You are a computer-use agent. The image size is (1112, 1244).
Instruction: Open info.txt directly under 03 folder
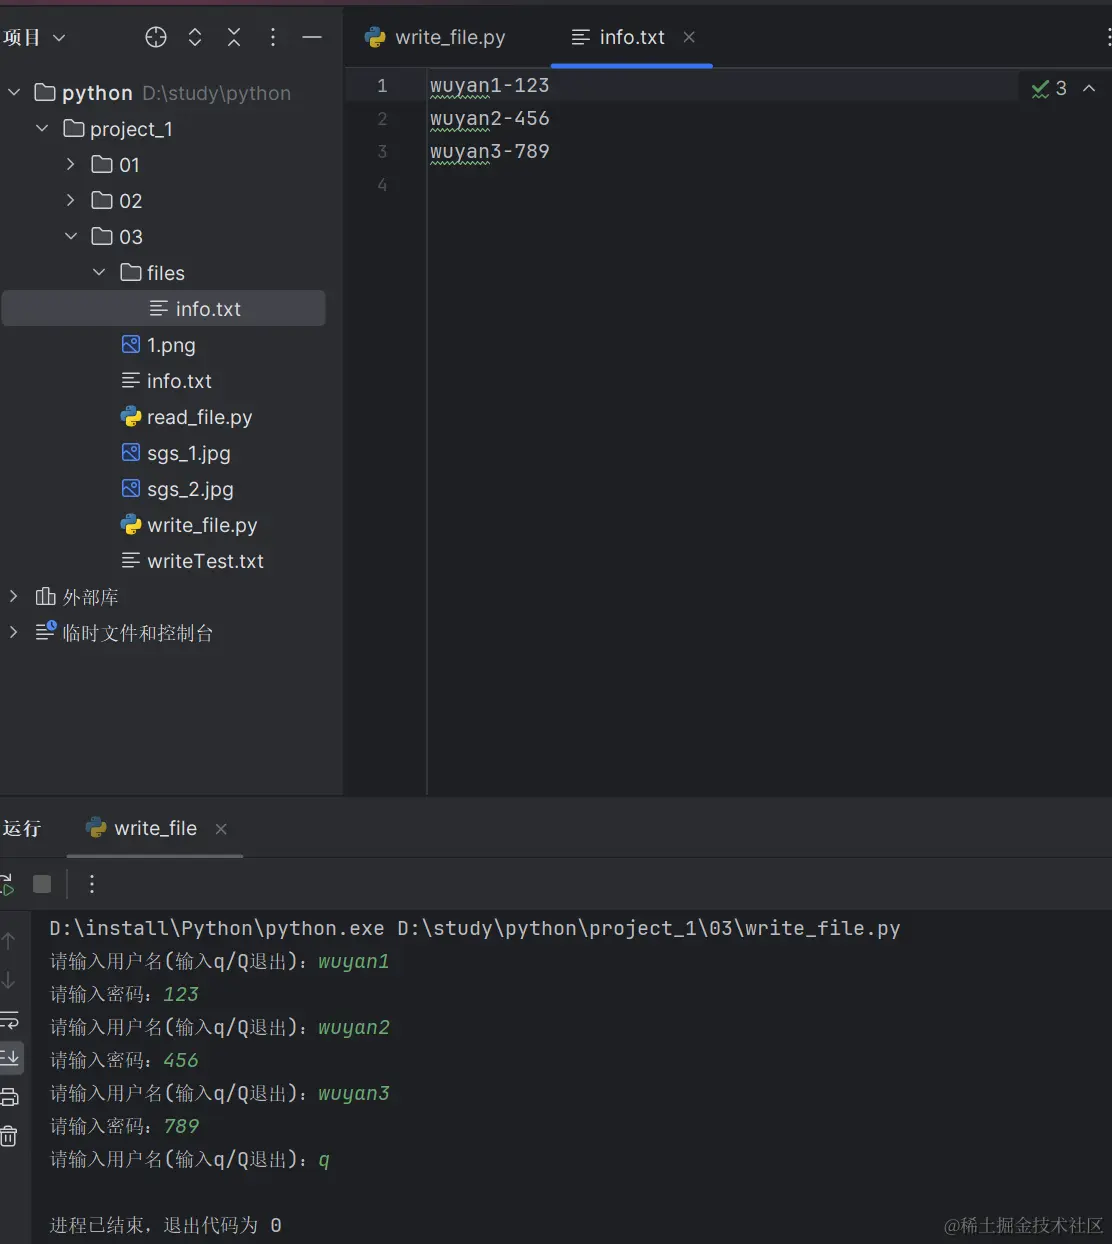click(x=167, y=381)
